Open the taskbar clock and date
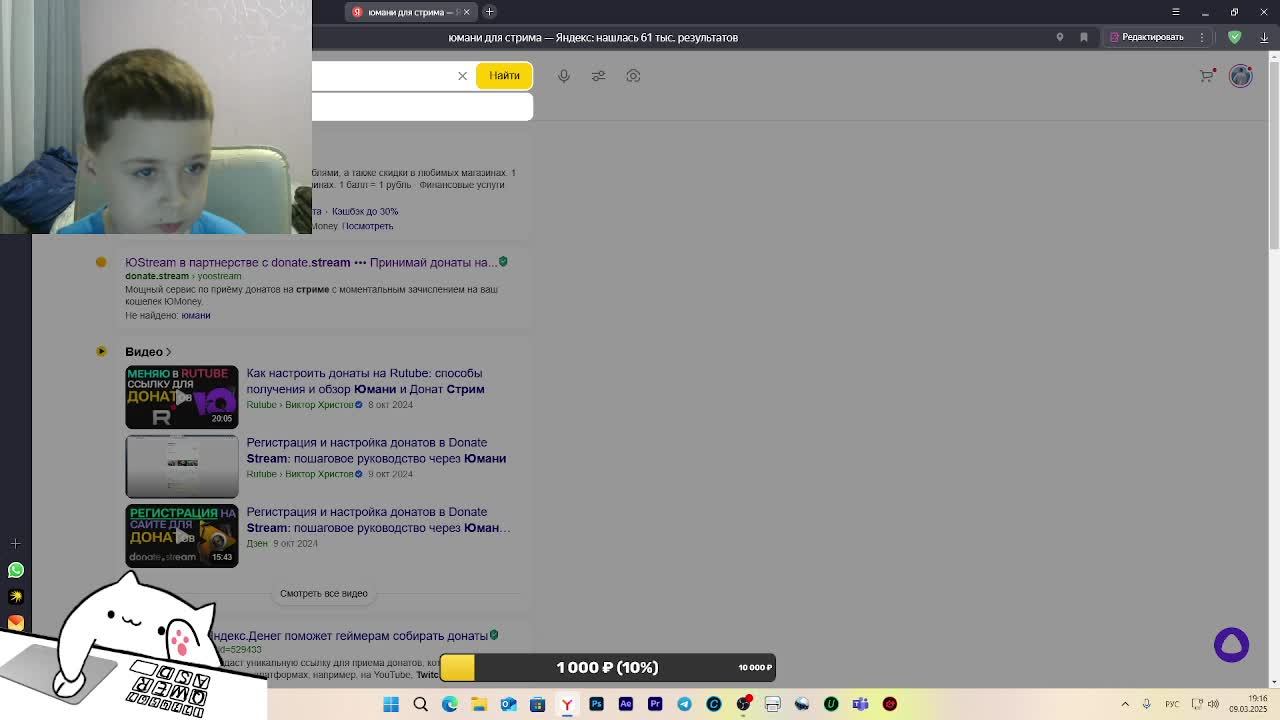The image size is (1280, 720). [x=1247, y=704]
